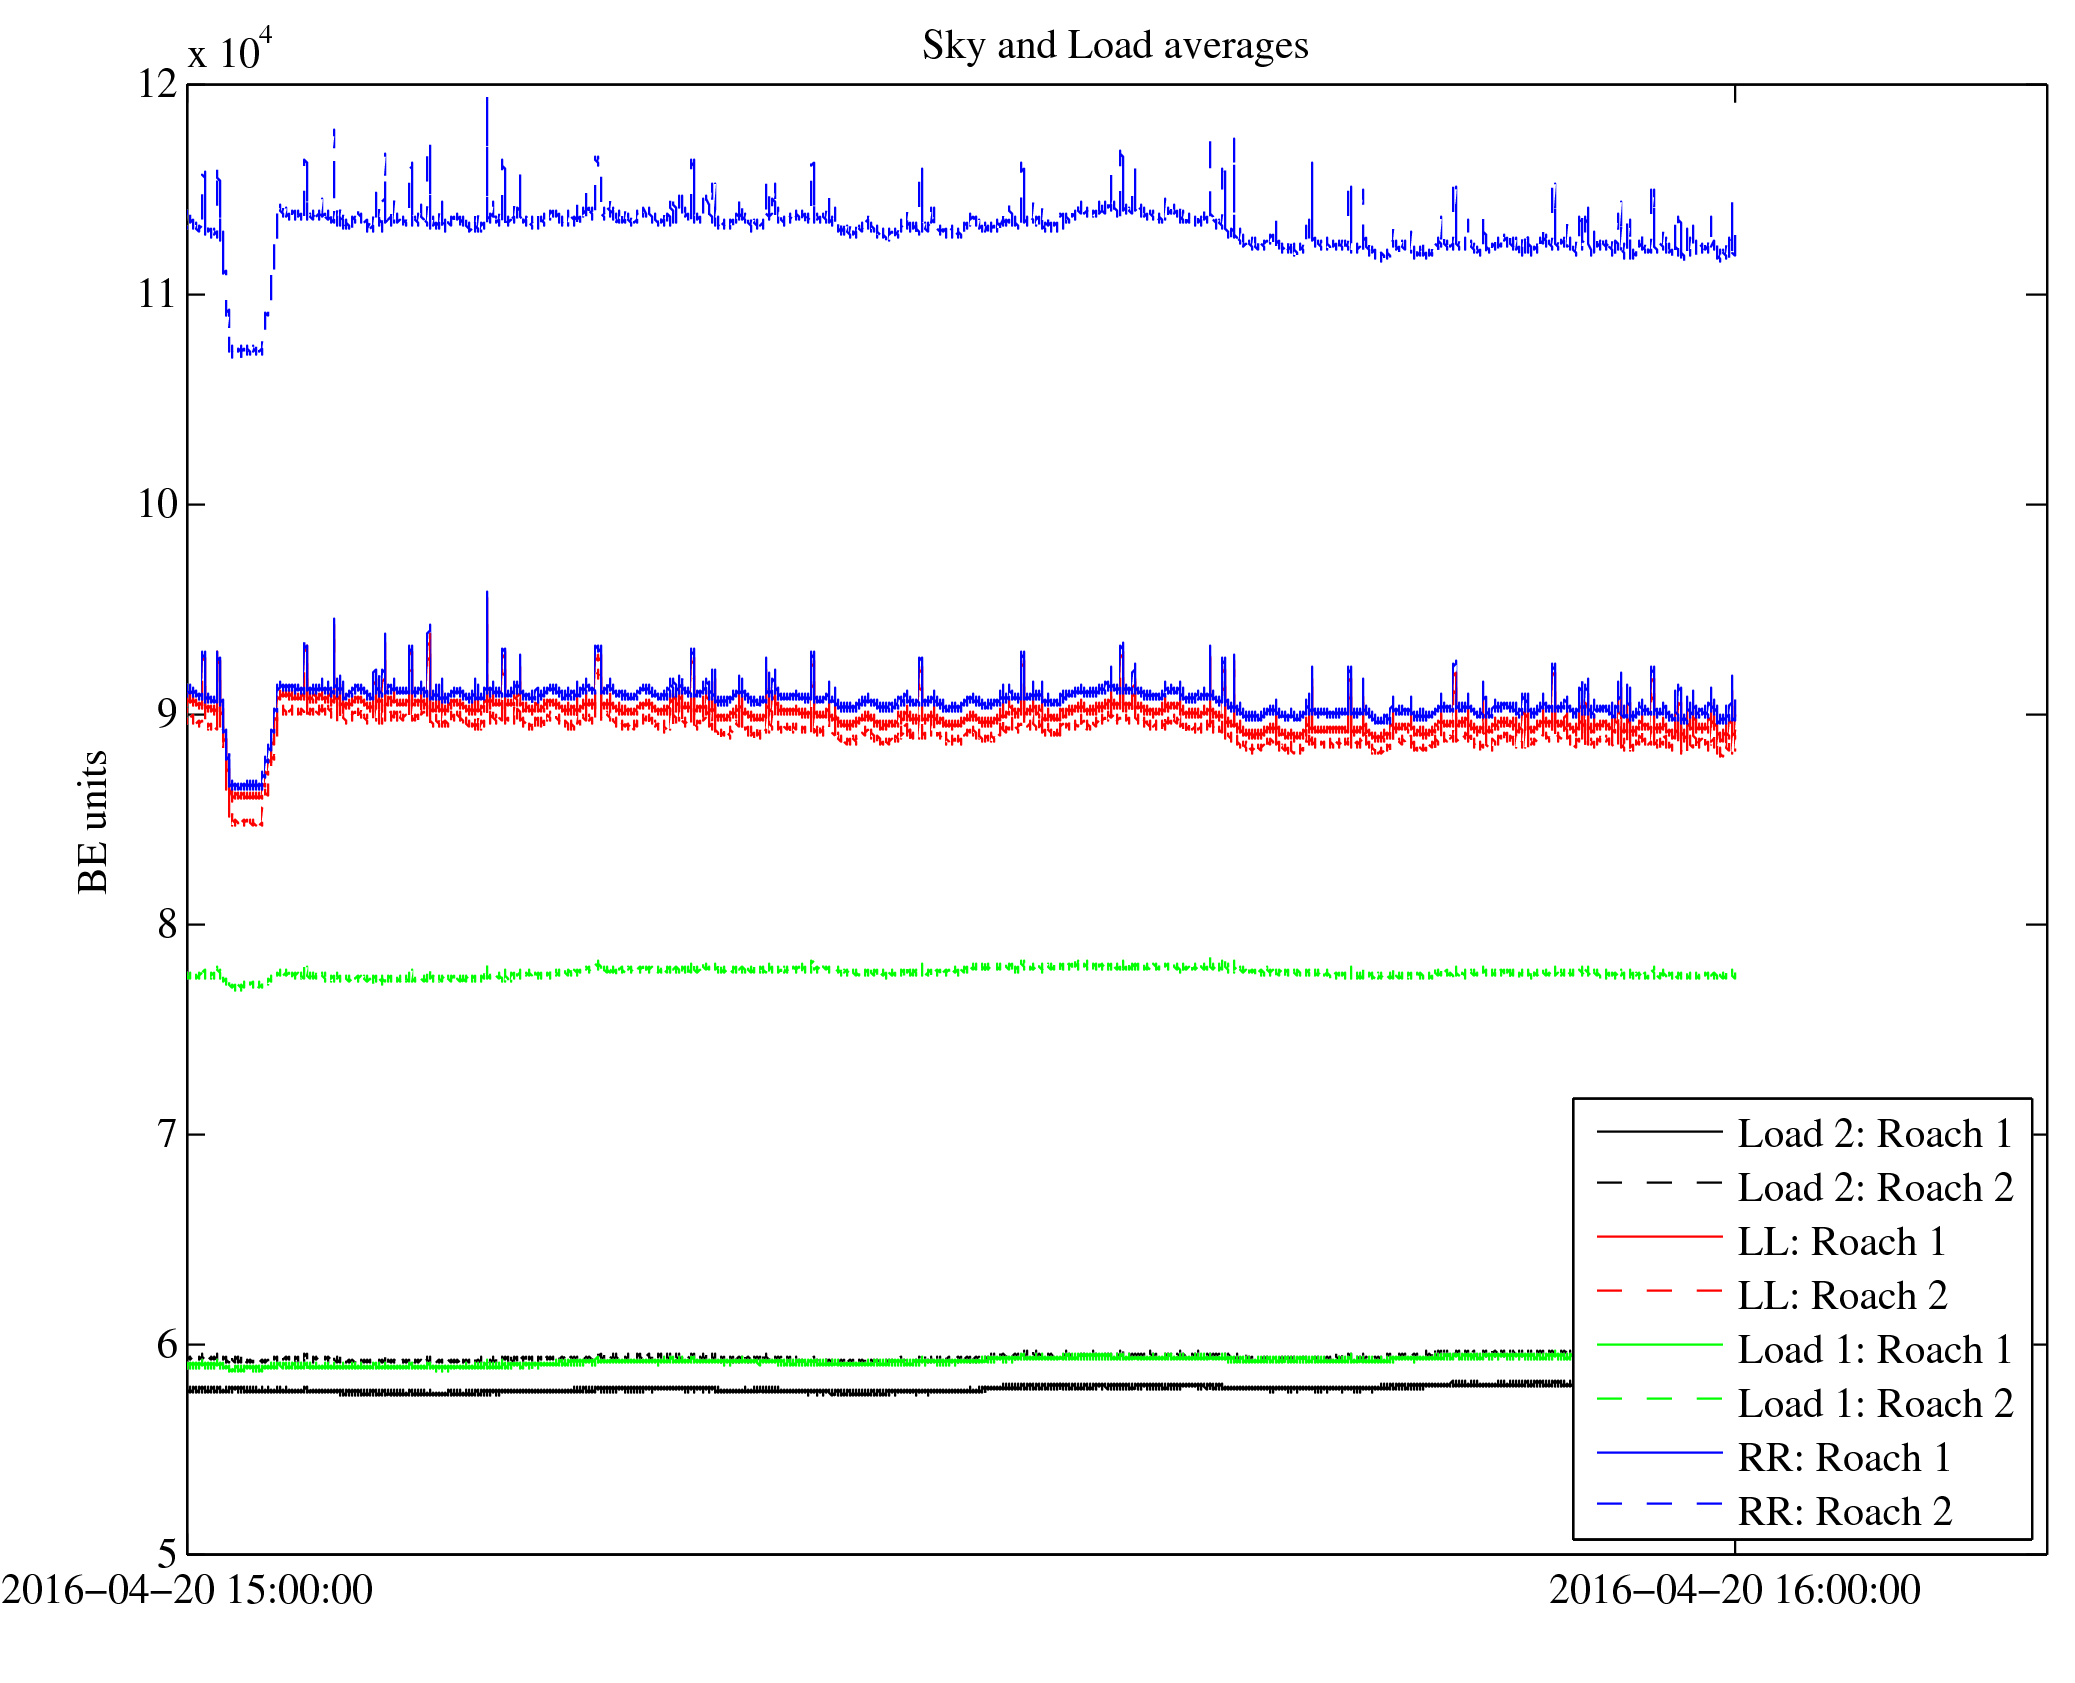The height and width of the screenshot is (1683, 2075).
Task: Click 'RR: Roach 1' legend label
Action: pos(1844,1458)
